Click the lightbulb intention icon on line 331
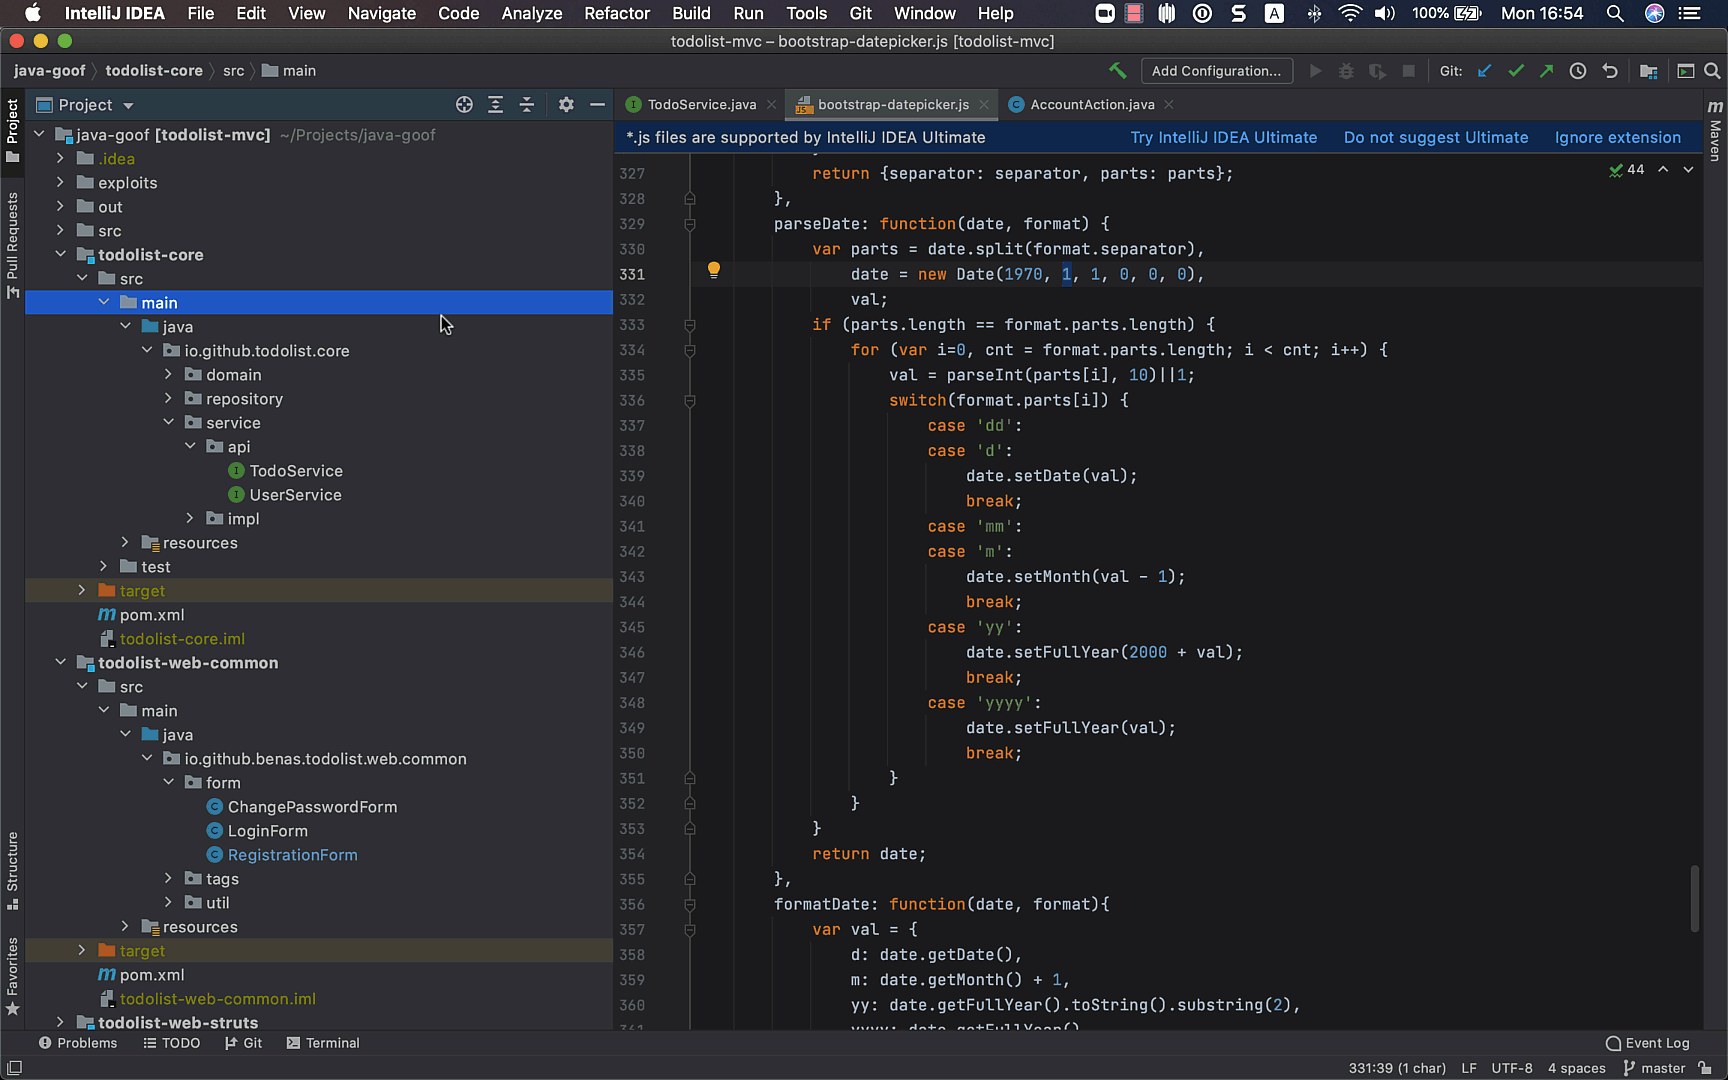This screenshot has height=1080, width=1728. pos(714,270)
